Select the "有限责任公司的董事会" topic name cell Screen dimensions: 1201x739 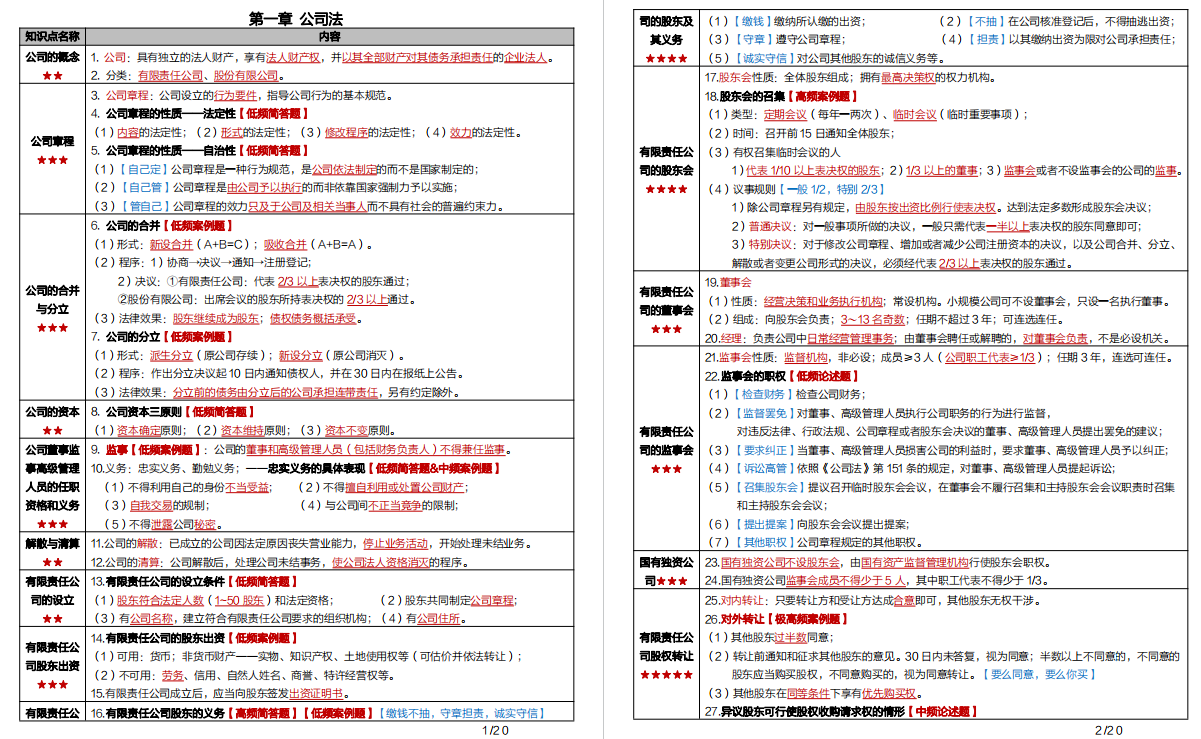666,310
